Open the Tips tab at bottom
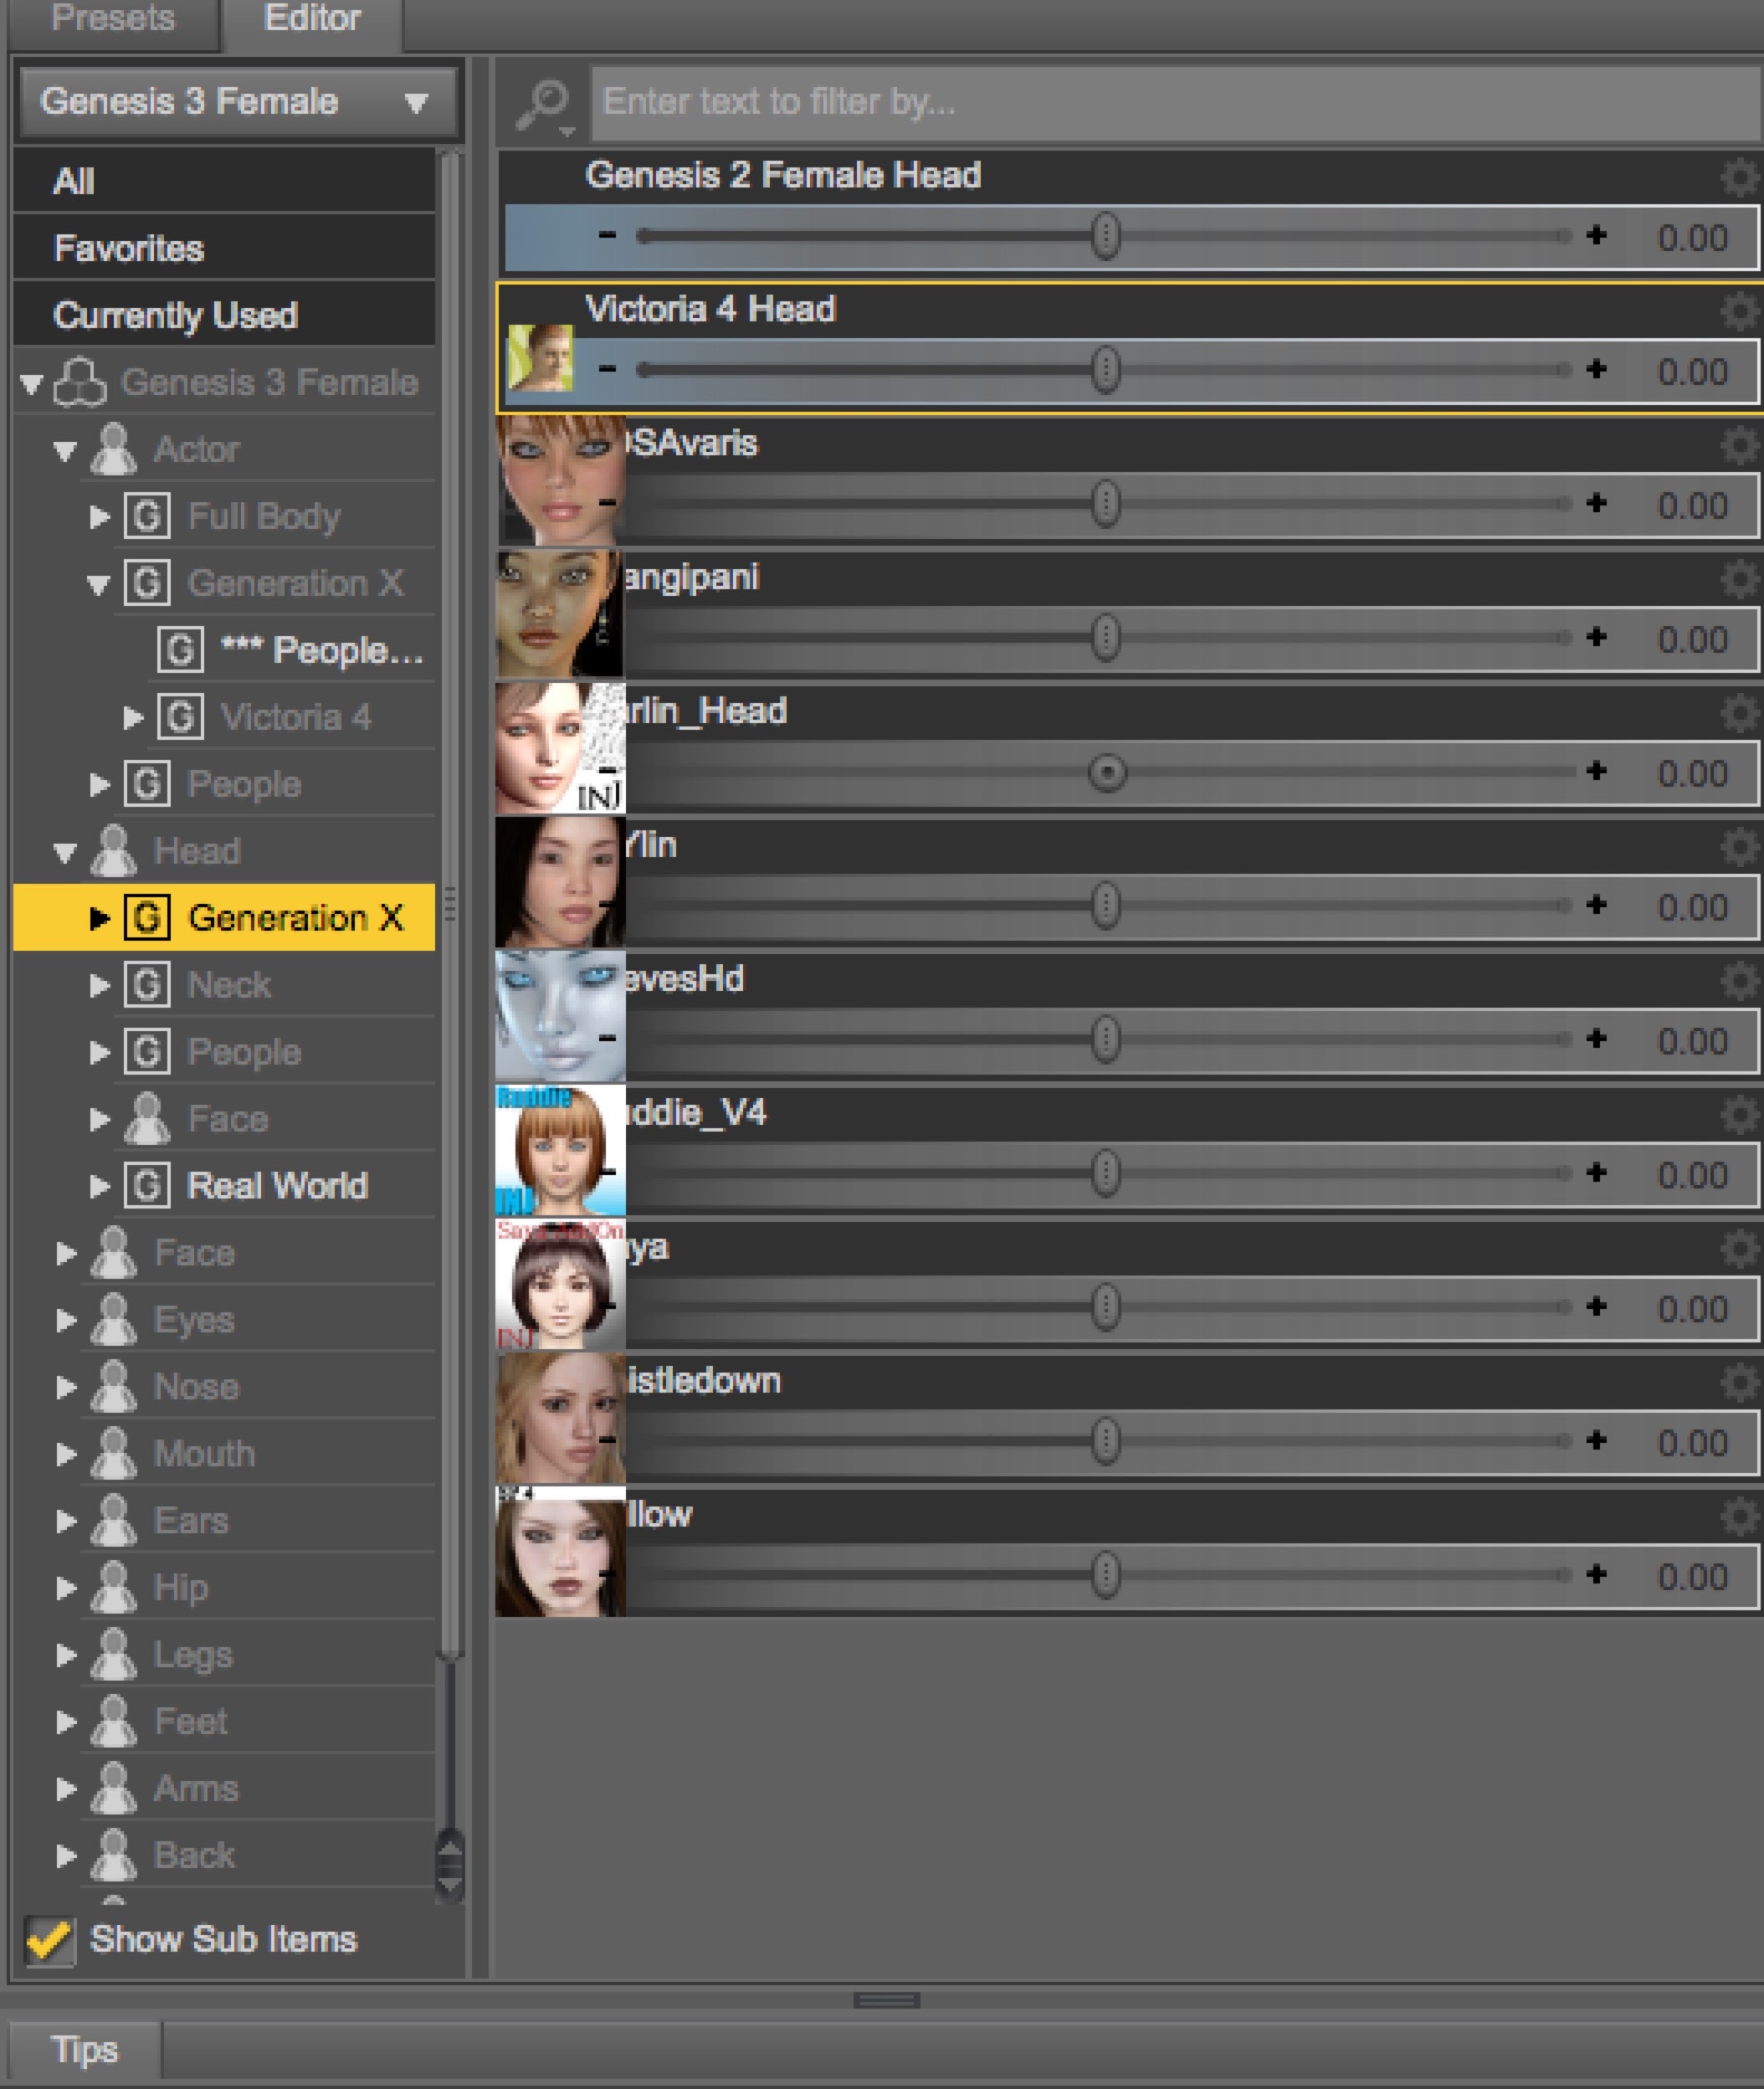 tap(84, 2049)
